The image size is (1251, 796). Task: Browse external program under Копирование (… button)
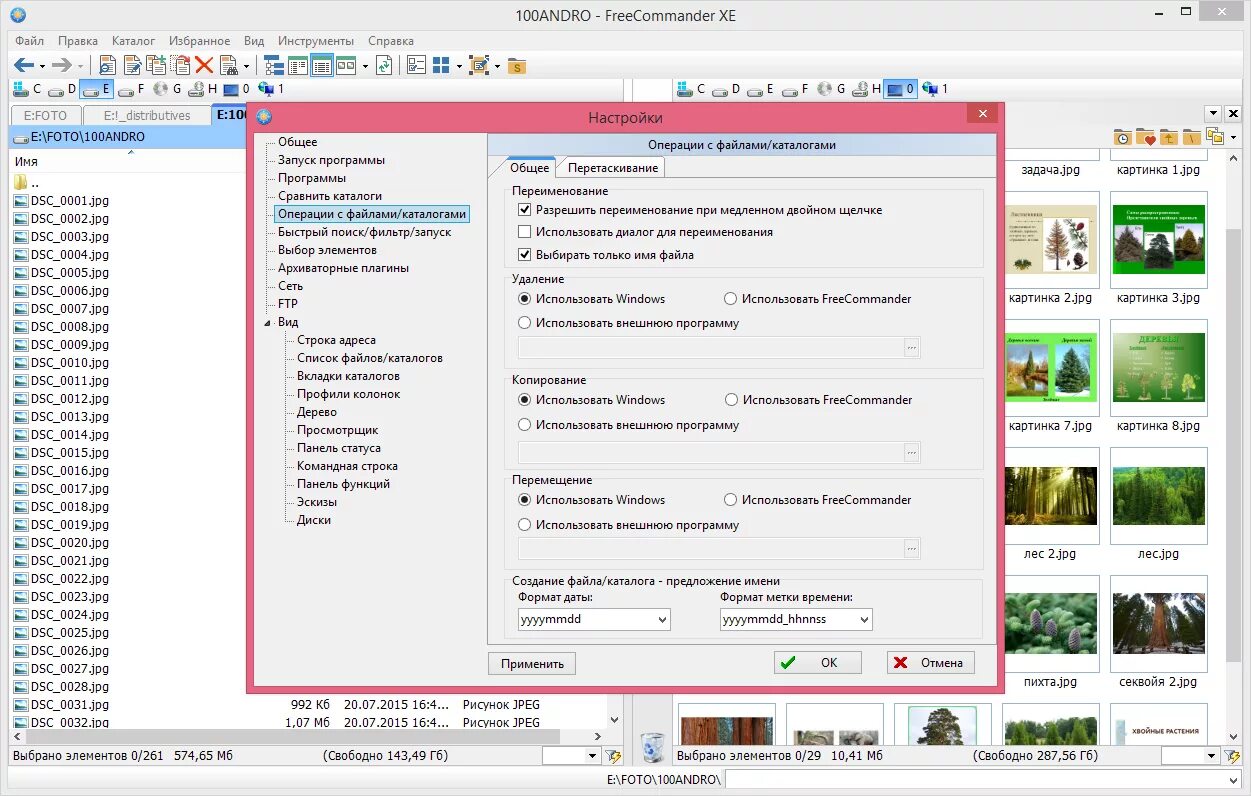[x=911, y=452]
